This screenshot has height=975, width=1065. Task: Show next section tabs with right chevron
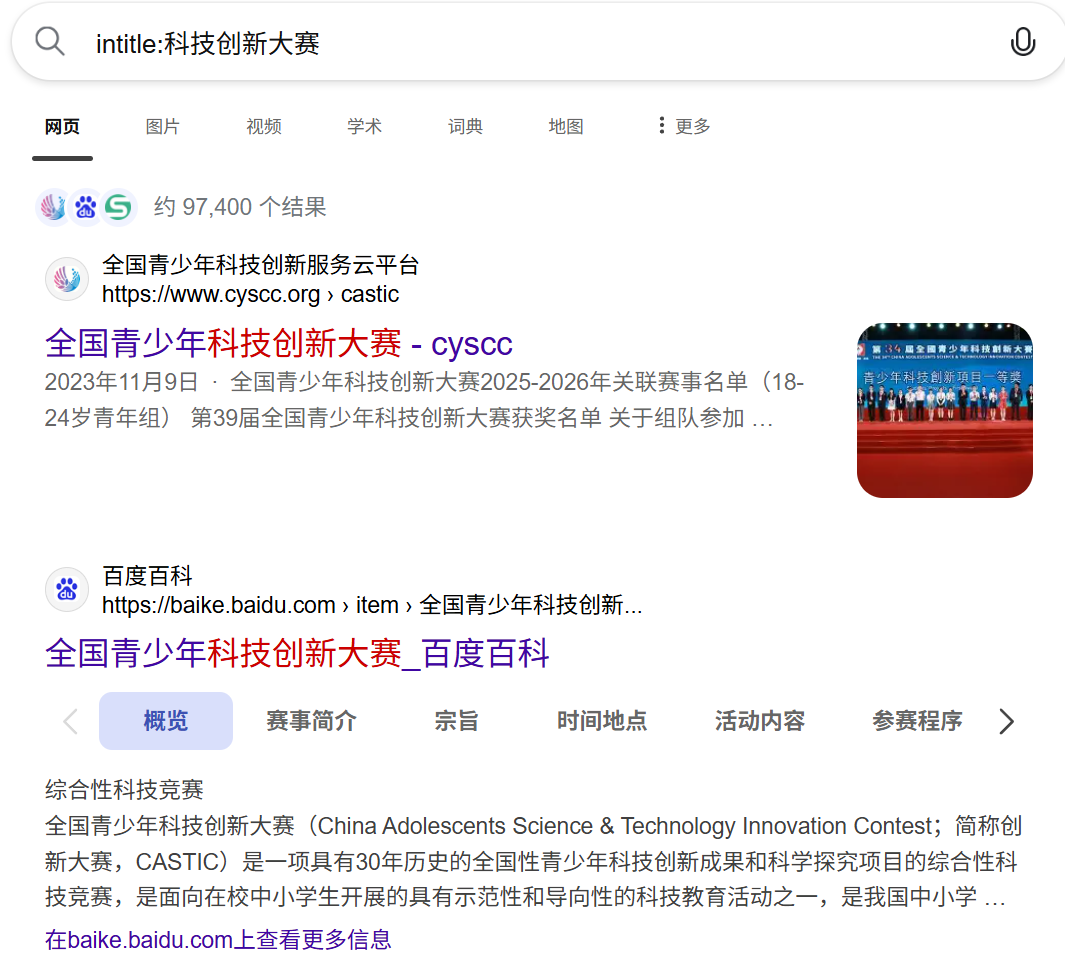click(x=1007, y=722)
